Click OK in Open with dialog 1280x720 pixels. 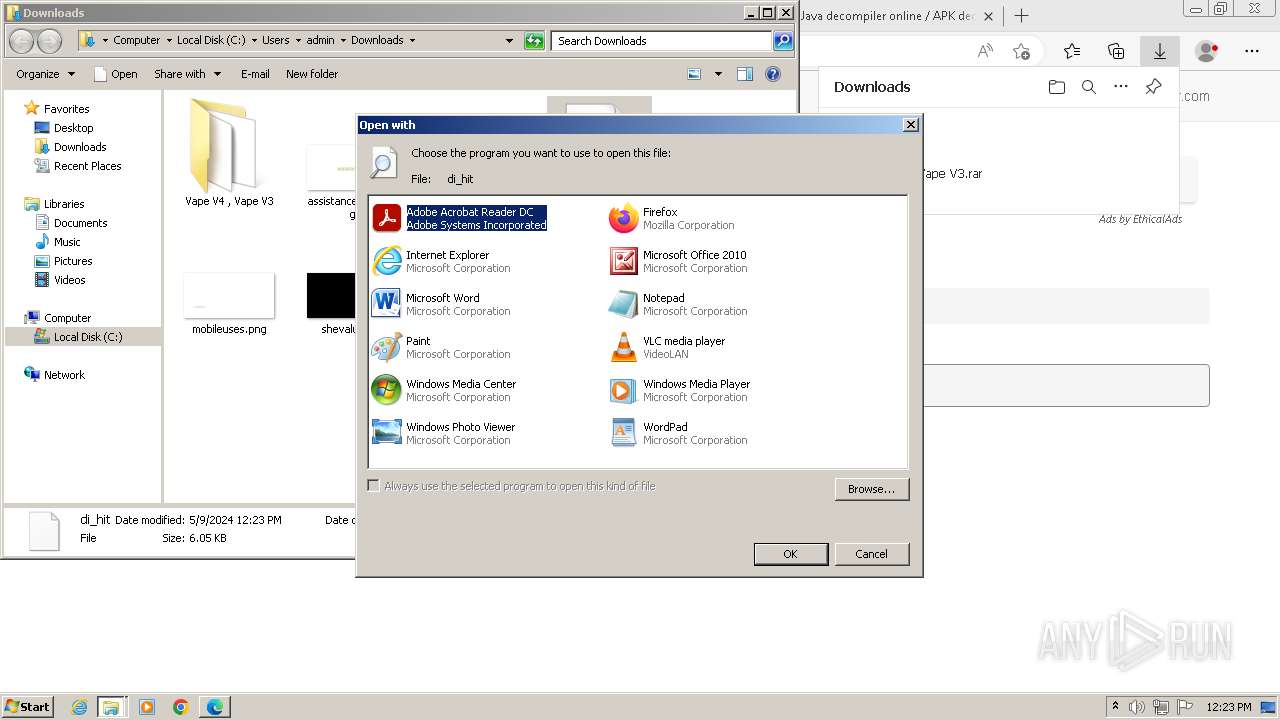pos(790,554)
